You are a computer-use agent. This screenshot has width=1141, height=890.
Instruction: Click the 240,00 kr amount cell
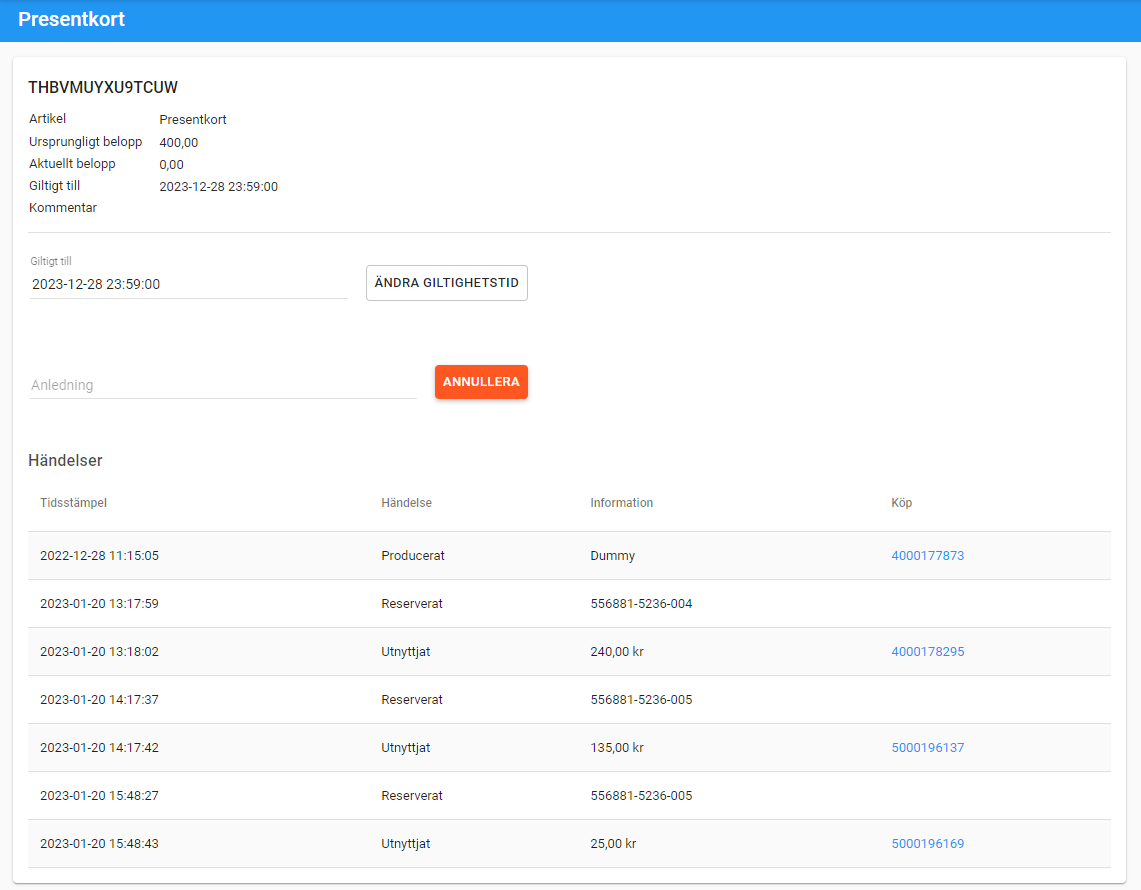pyautogui.click(x=617, y=652)
